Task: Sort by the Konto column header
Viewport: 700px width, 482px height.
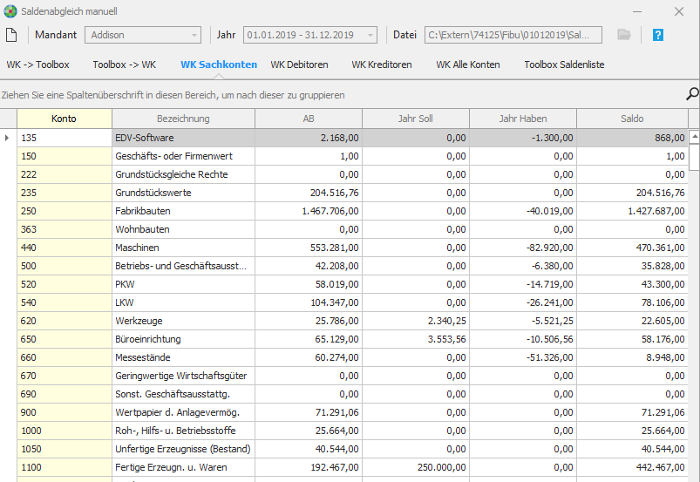Action: pyautogui.click(x=64, y=119)
